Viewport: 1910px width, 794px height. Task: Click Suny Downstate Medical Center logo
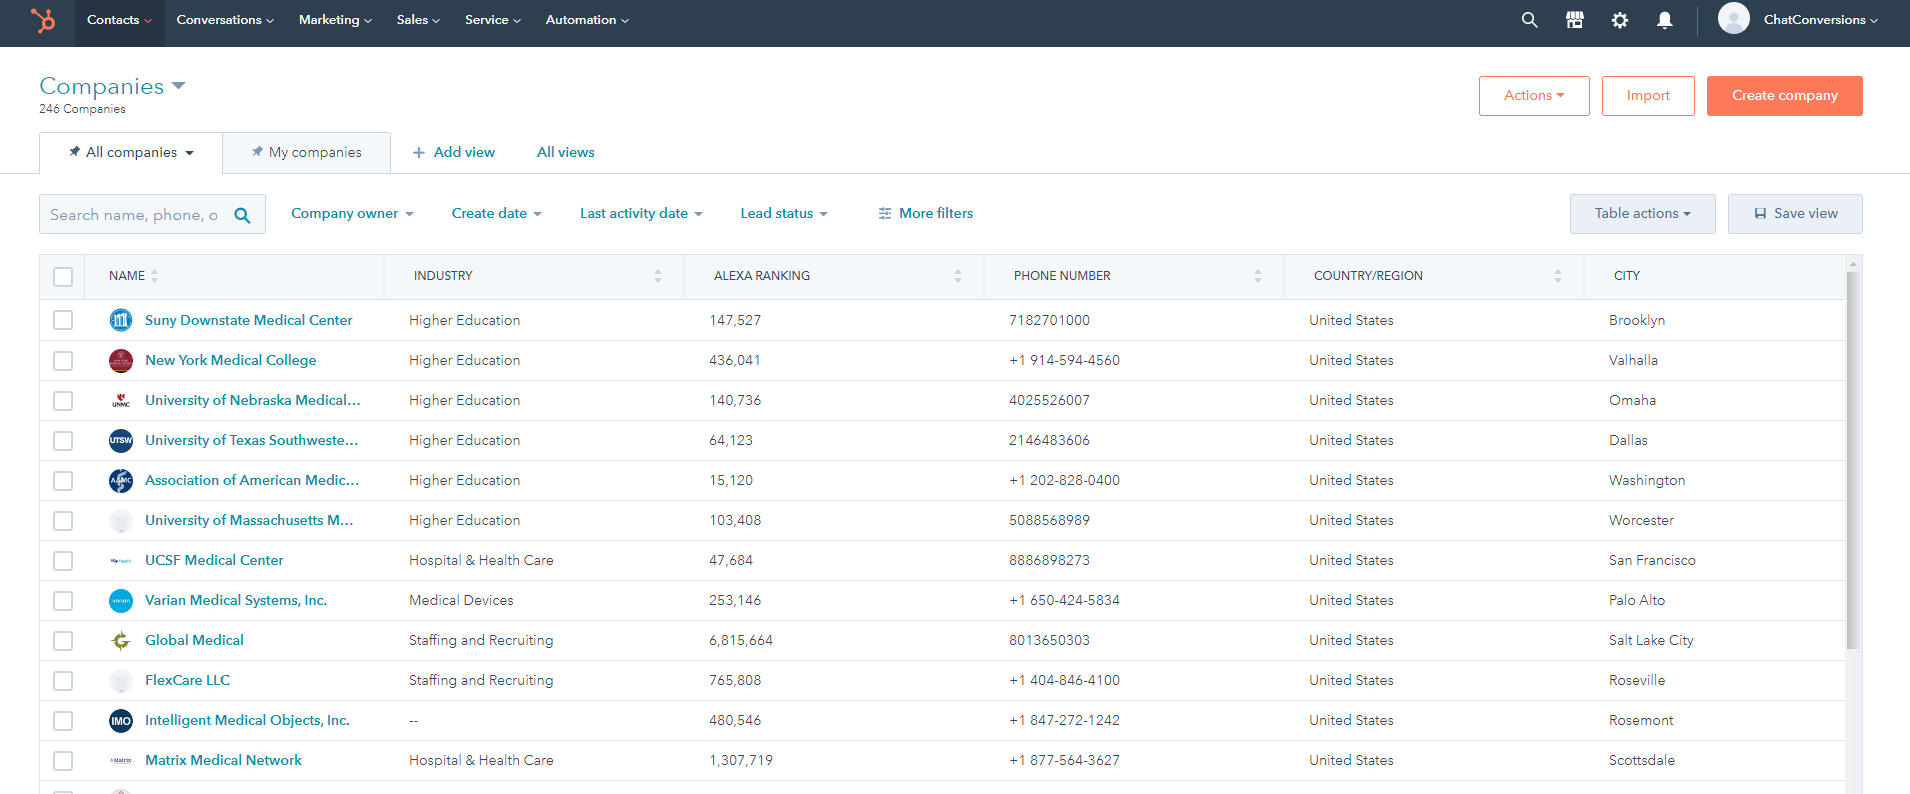[121, 320]
